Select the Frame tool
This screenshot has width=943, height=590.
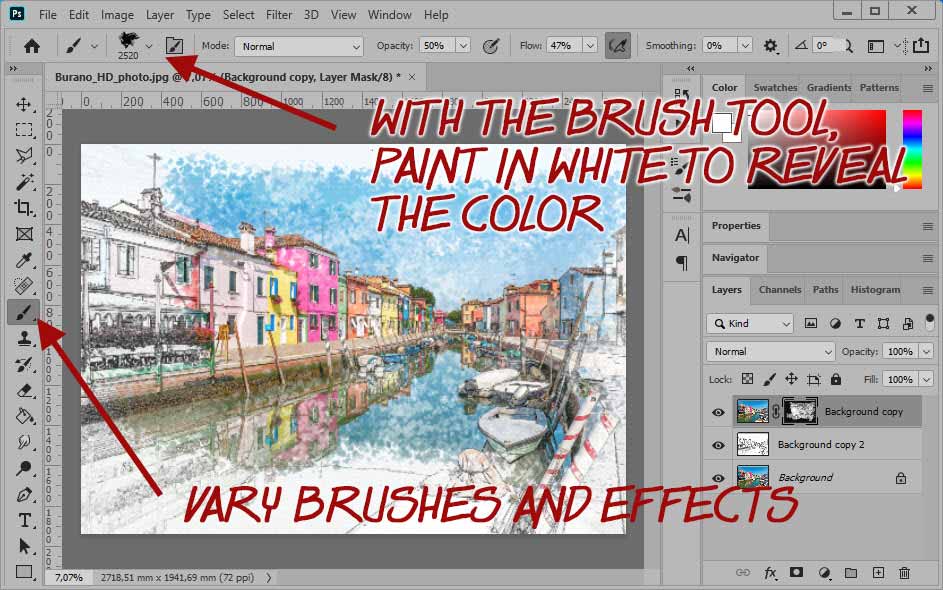[x=23, y=234]
